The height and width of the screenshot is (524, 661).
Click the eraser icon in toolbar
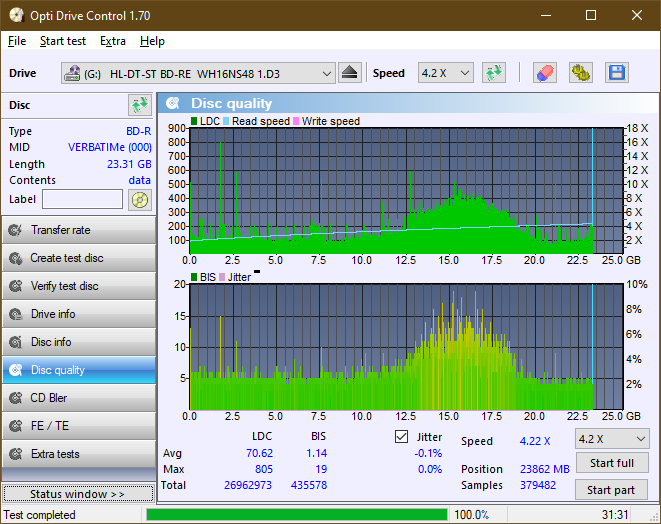click(x=545, y=73)
